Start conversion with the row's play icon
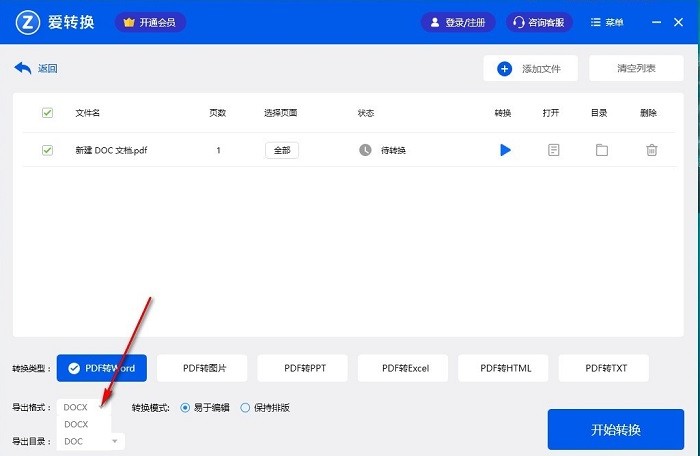The height and width of the screenshot is (456, 700). (505, 150)
